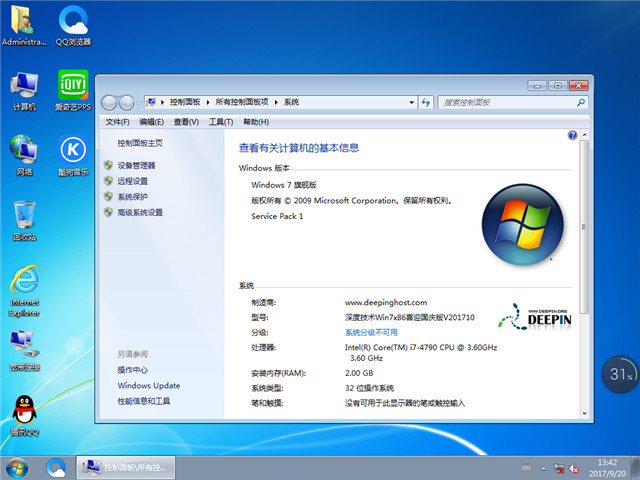Click the 回收站 recycle bin icon
Viewport: 640px width, 480px height.
coord(24,218)
